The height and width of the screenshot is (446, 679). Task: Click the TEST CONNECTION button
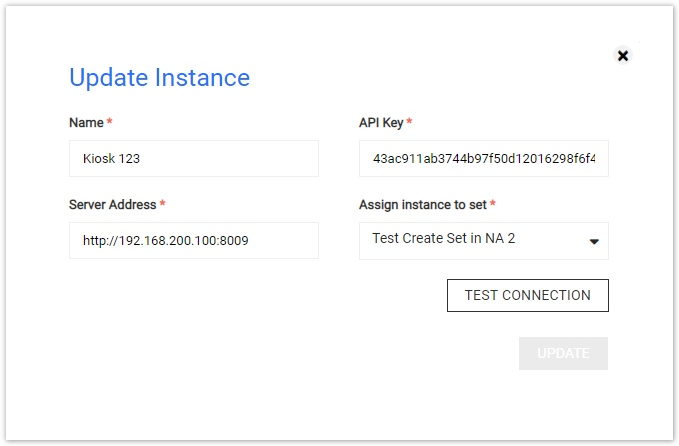point(527,295)
